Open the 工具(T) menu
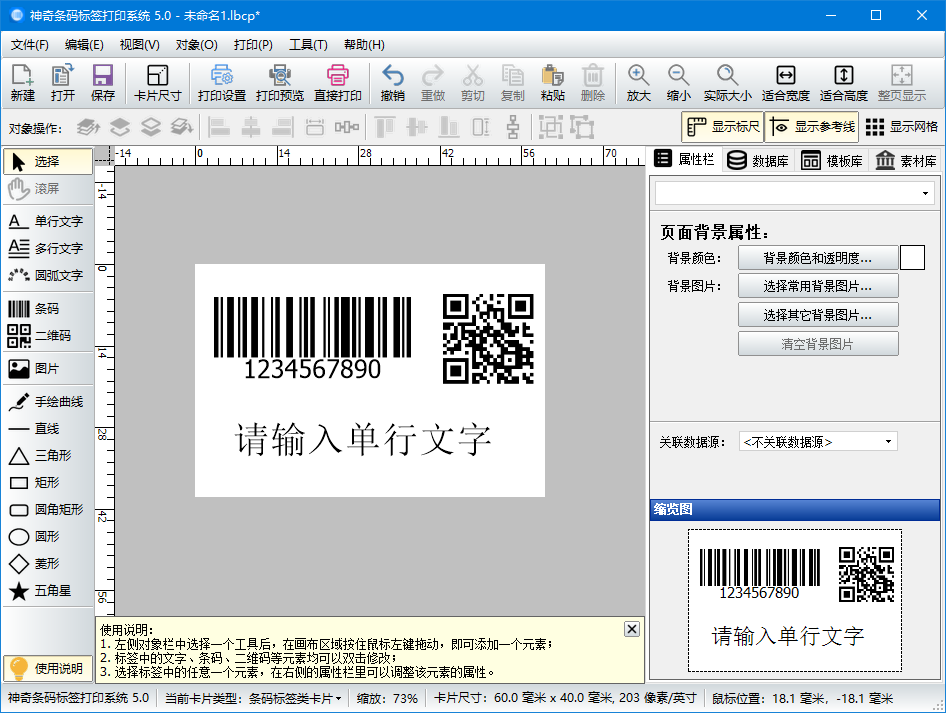The height and width of the screenshot is (713, 946). [x=307, y=45]
